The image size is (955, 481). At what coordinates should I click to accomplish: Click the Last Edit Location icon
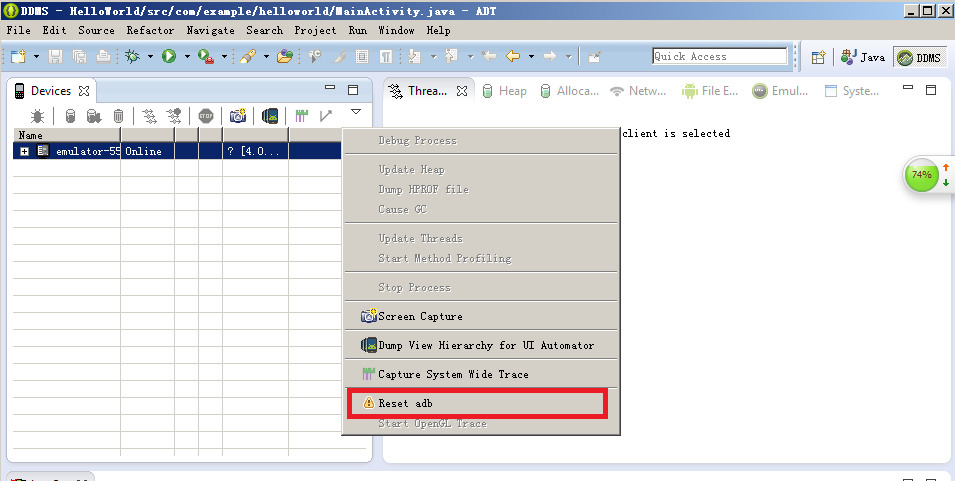pyautogui.click(x=489, y=57)
